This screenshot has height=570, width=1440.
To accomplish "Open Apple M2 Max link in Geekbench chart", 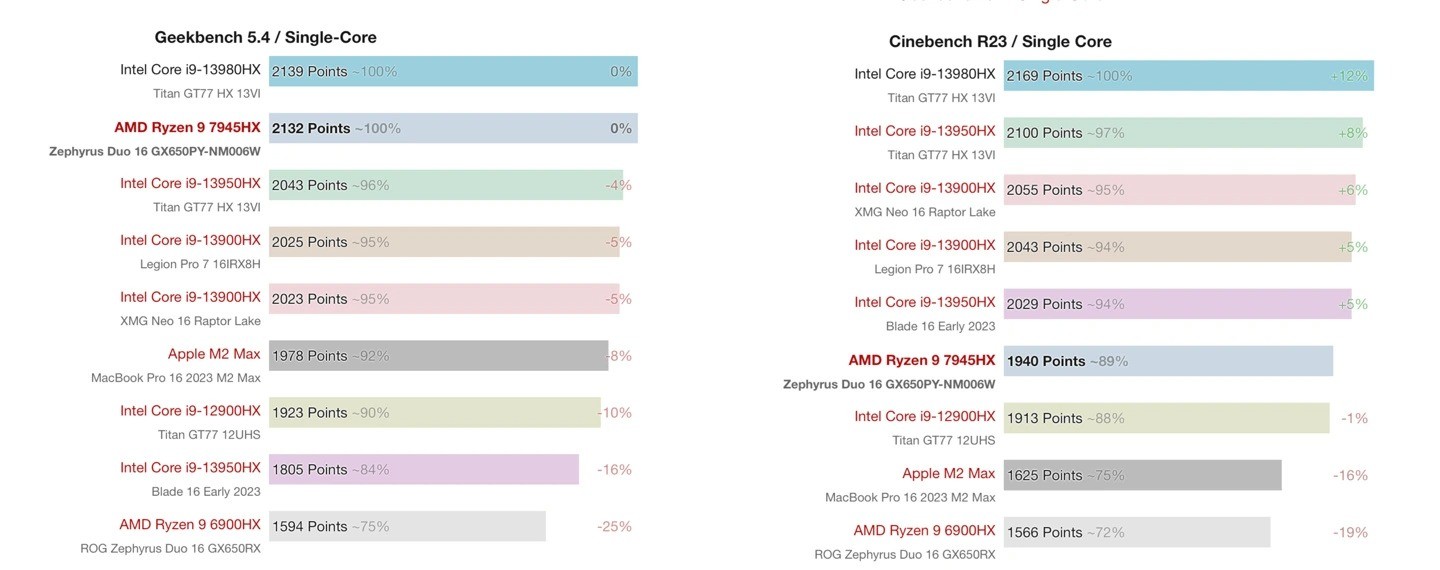I will [214, 355].
